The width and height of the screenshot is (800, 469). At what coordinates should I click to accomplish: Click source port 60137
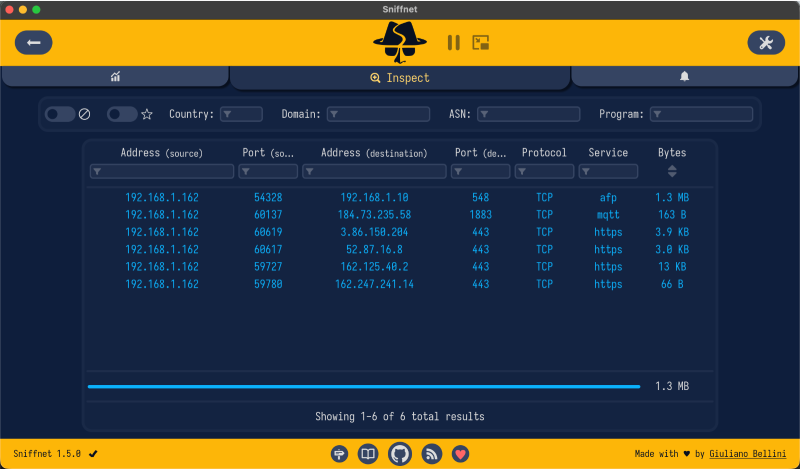[x=268, y=215]
